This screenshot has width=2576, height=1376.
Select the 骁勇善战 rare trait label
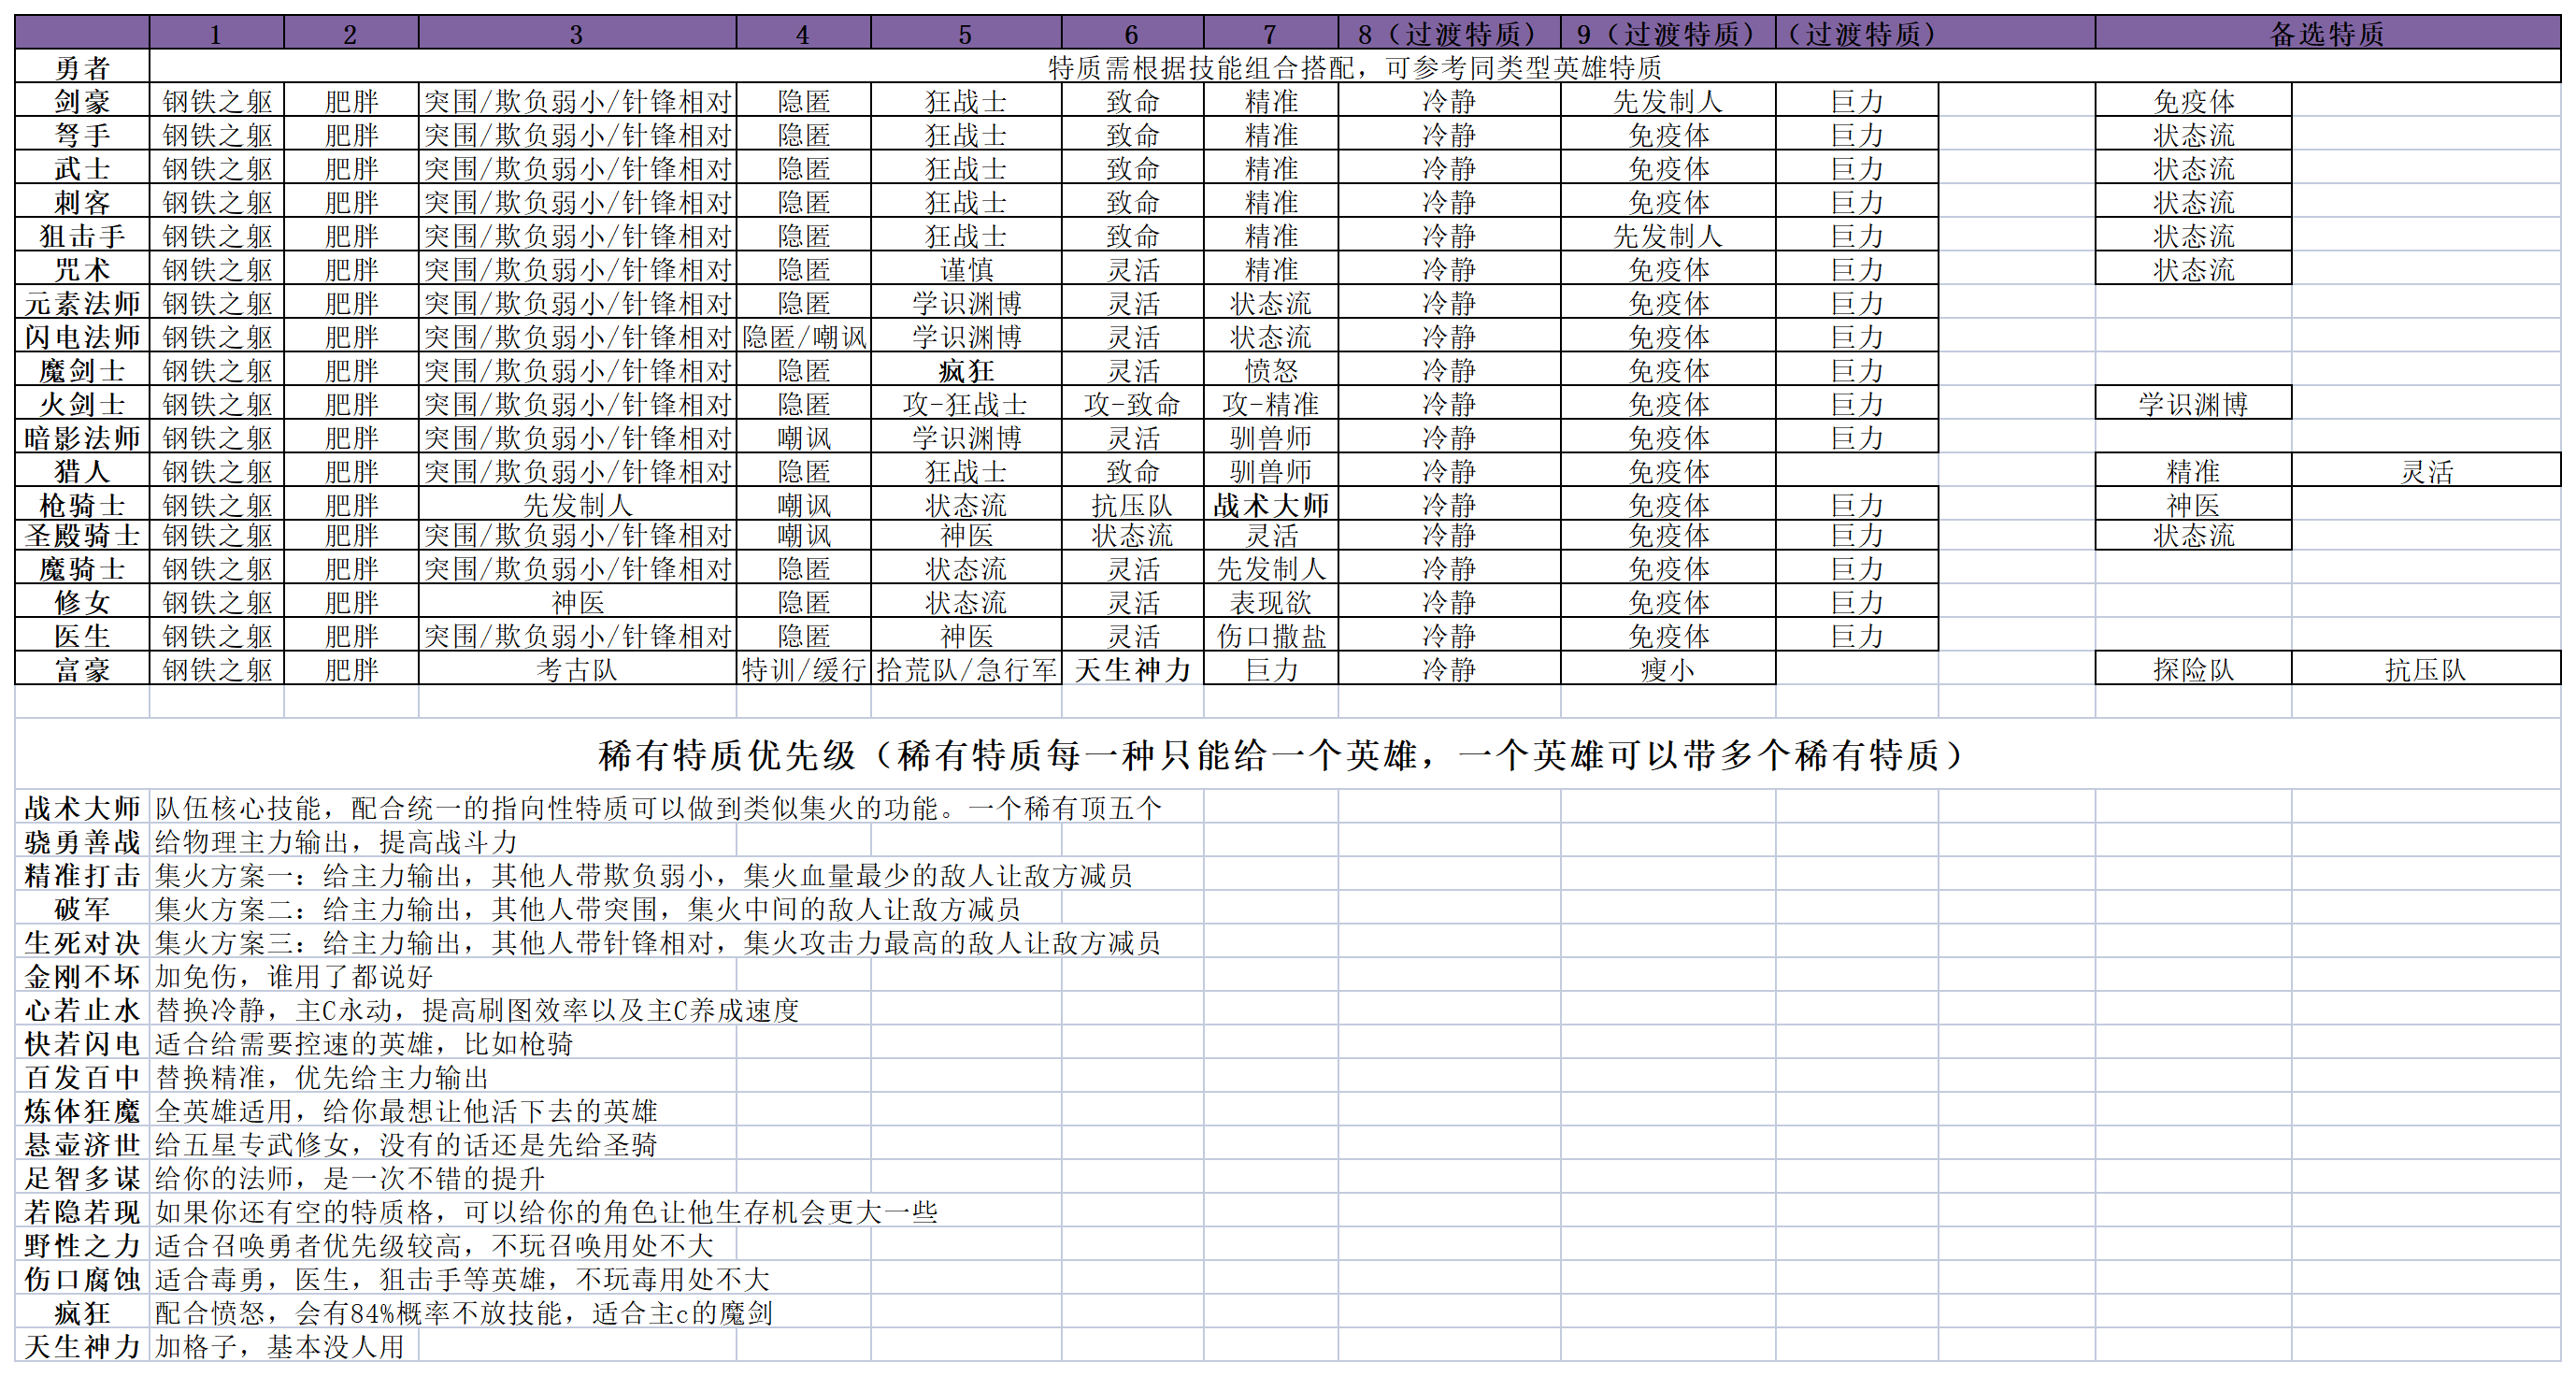coord(82,842)
